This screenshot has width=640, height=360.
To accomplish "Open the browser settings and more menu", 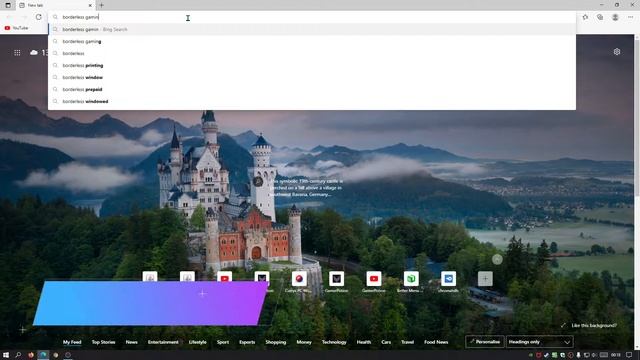I will (630, 17).
